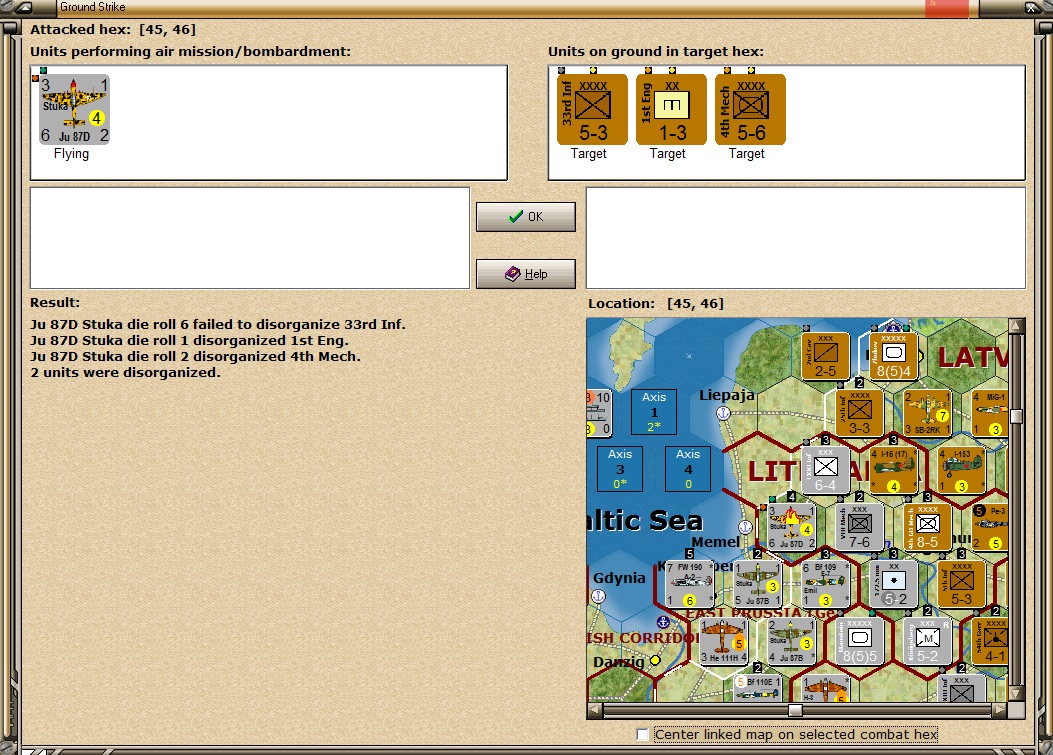The width and height of the screenshot is (1053, 755).
Task: Click the Königsberg 5-2 militia counter on map
Action: click(927, 641)
